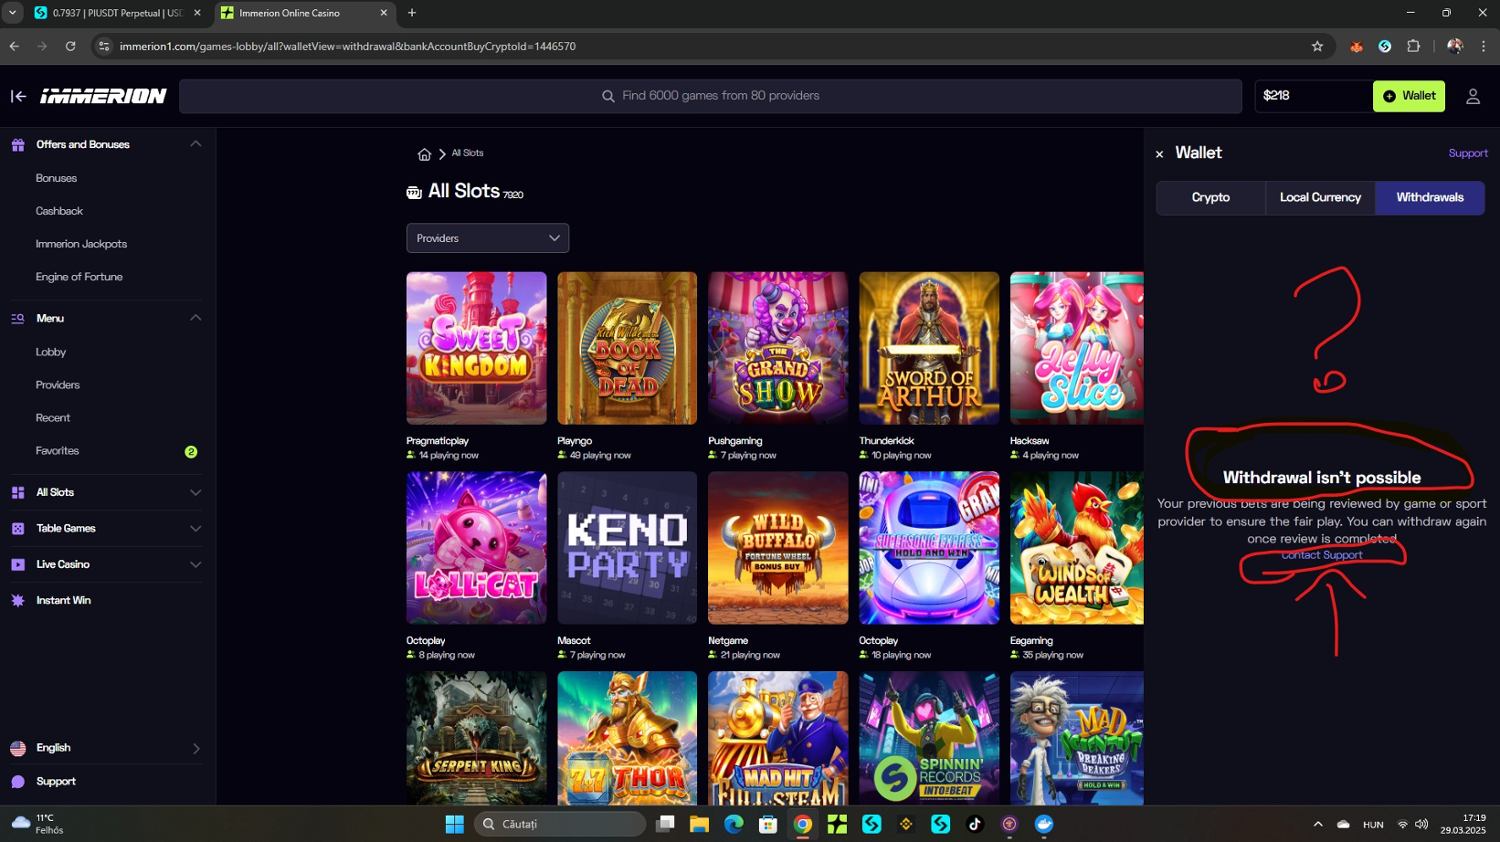Expand the Table Games sidebar section
Image resolution: width=1500 pixels, height=842 pixels.
[195, 528]
